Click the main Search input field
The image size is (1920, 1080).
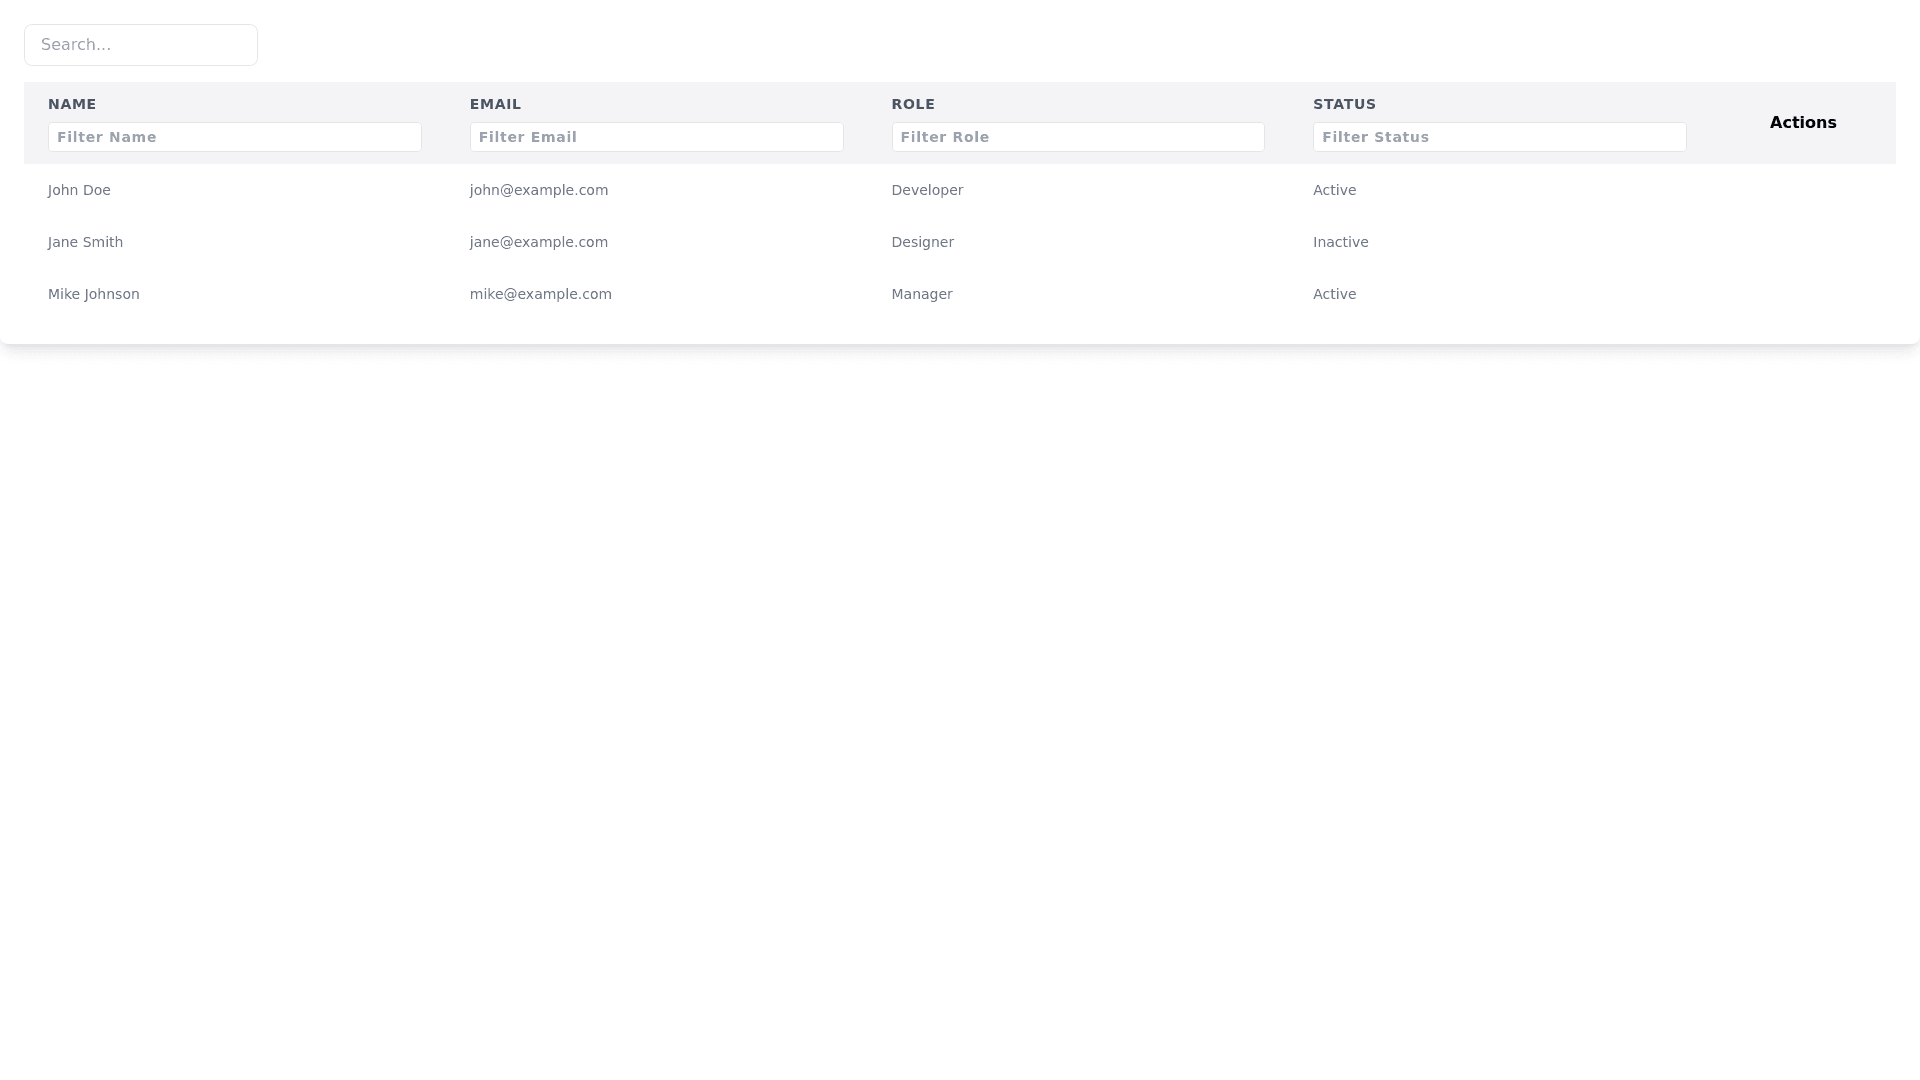[x=141, y=45]
